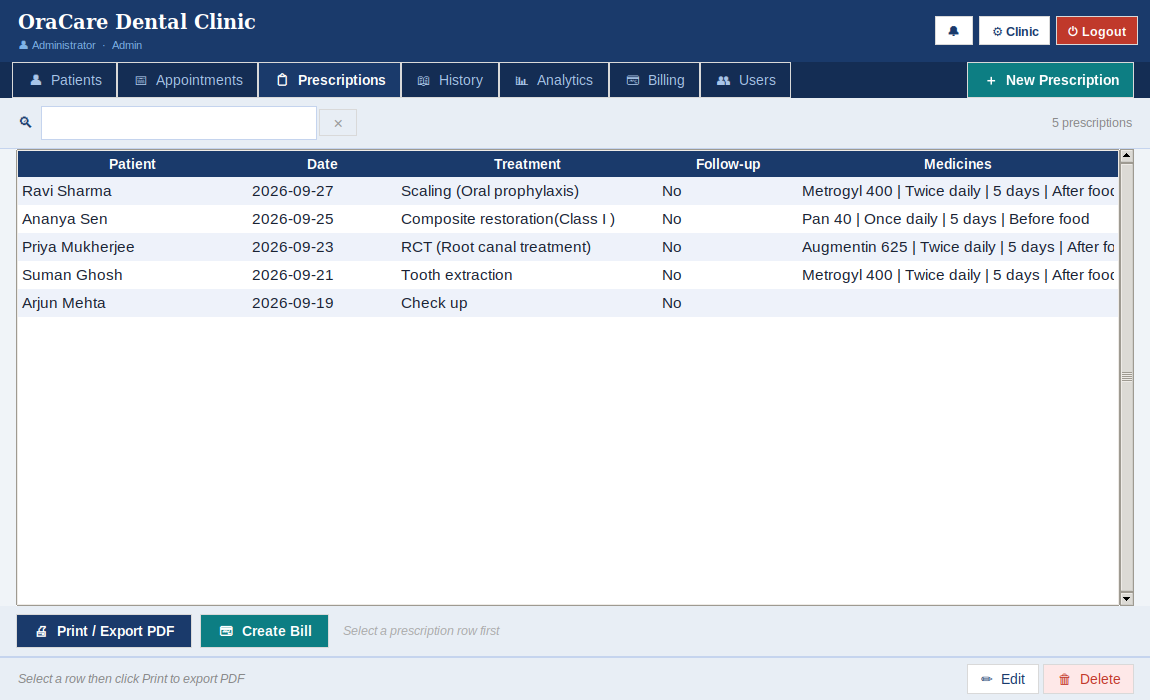Create a New Prescription

click(x=1050, y=80)
